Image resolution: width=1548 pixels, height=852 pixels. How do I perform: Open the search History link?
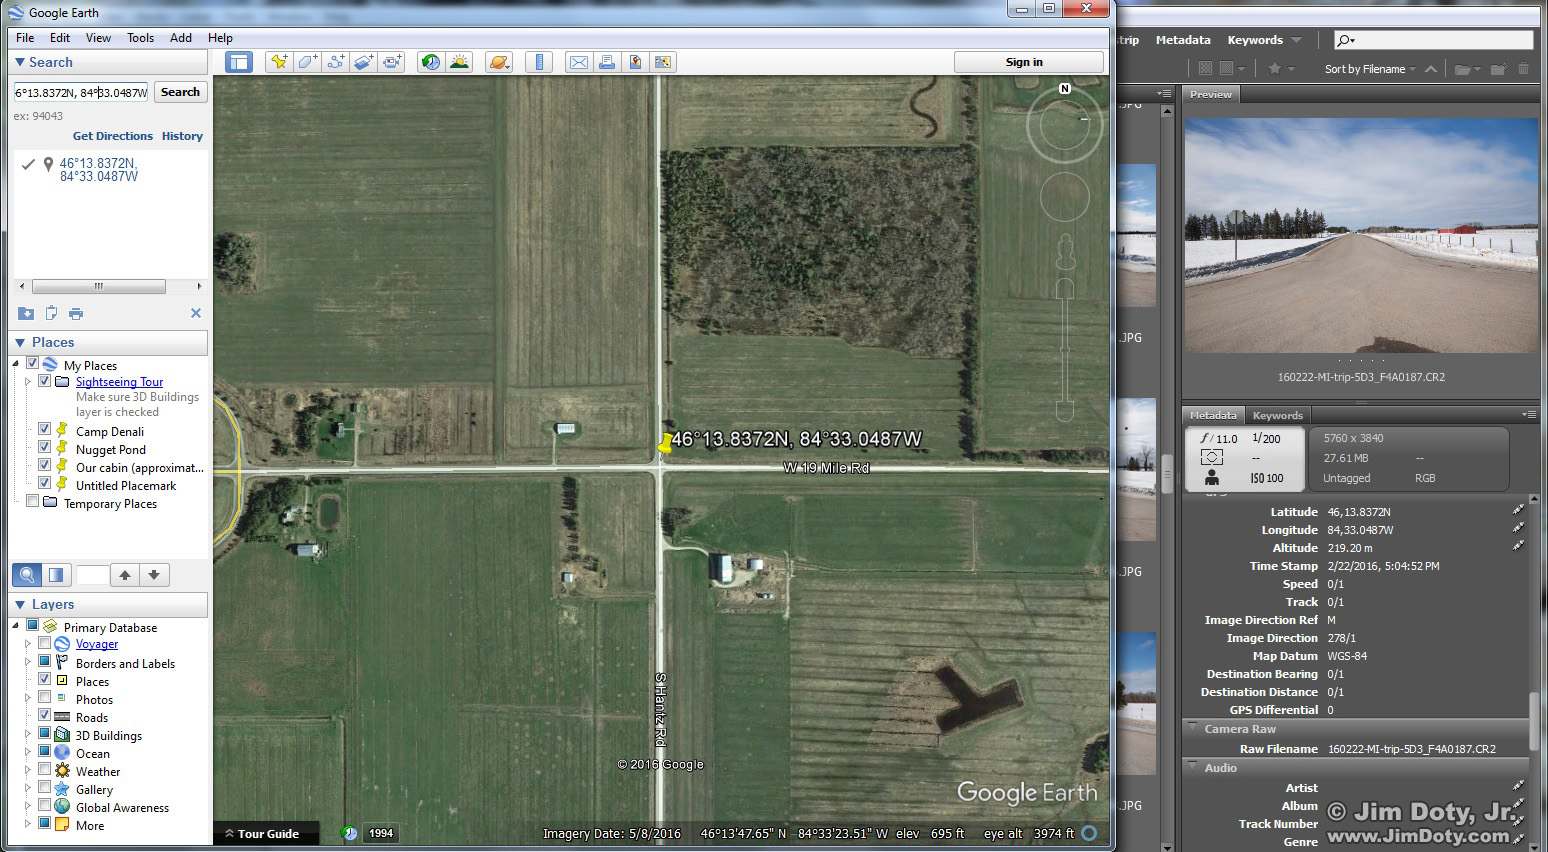click(182, 136)
